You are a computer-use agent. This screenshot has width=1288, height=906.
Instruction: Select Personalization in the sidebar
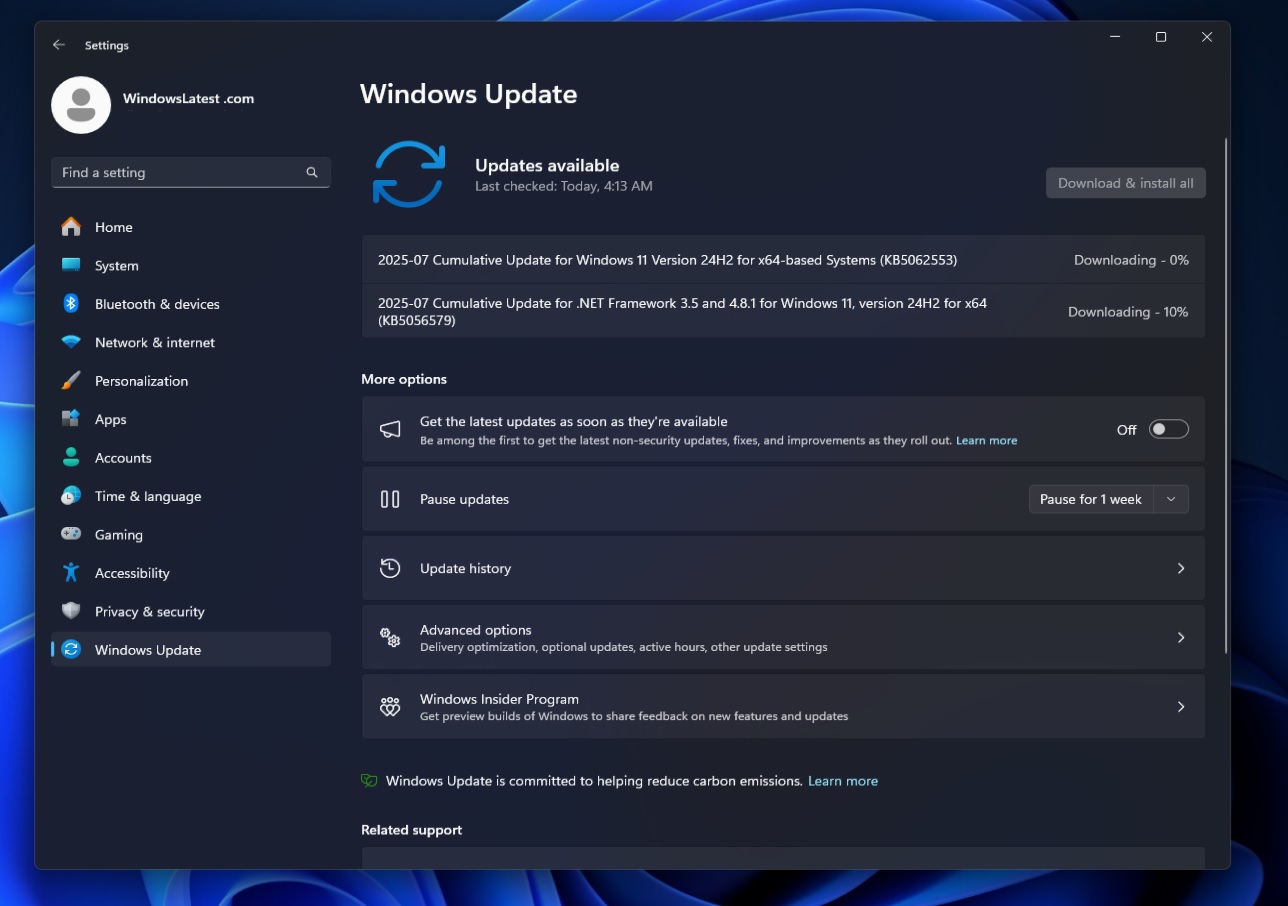tap(141, 381)
